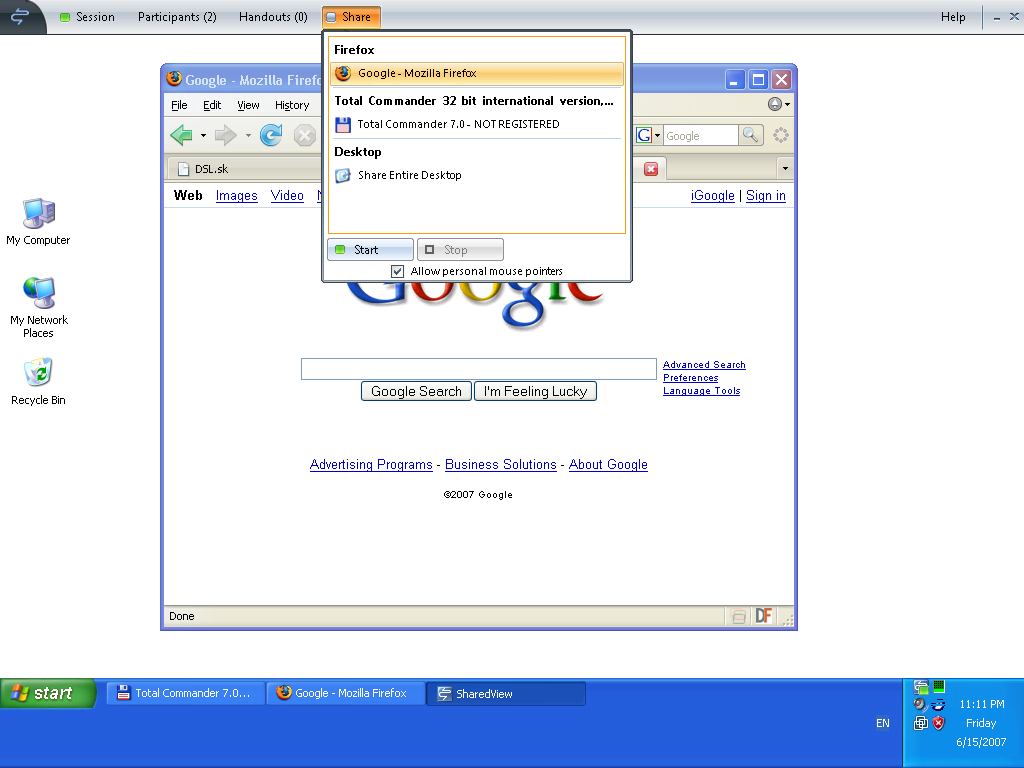The width and height of the screenshot is (1024, 768).
Task: Open the Windows start menu
Action: click(x=48, y=693)
